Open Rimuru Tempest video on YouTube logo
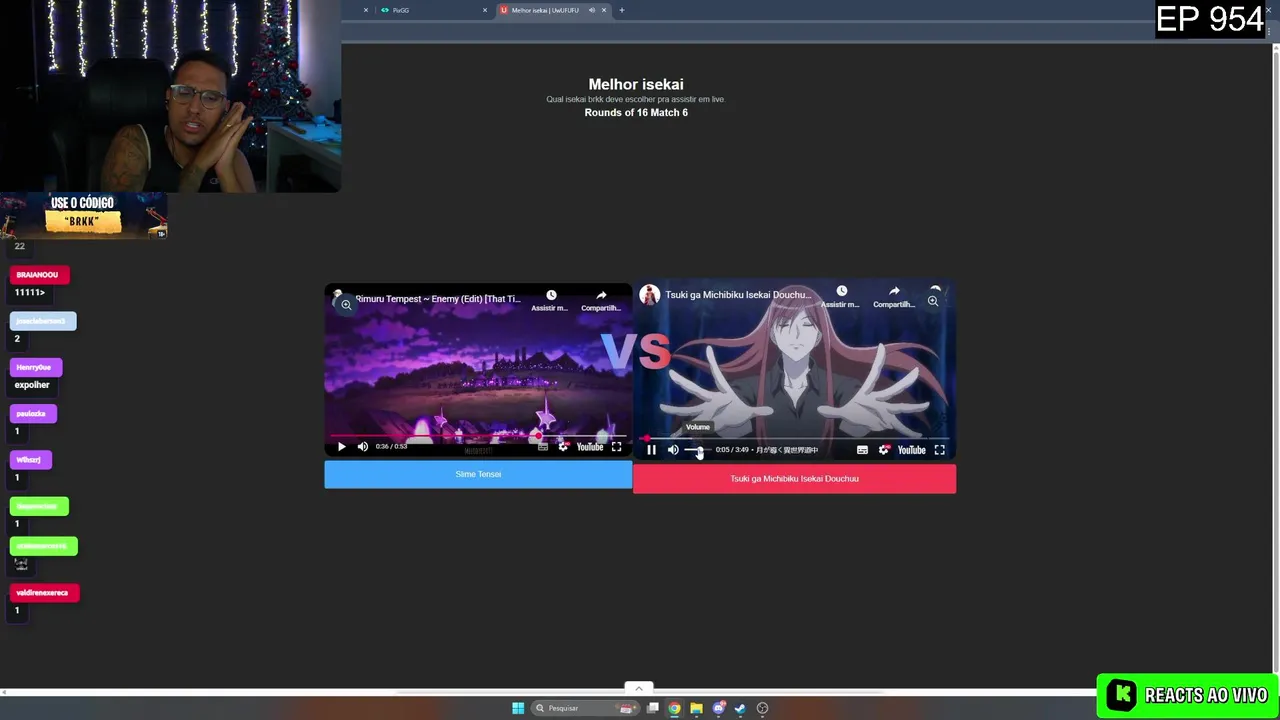The height and width of the screenshot is (720, 1280). (x=590, y=447)
